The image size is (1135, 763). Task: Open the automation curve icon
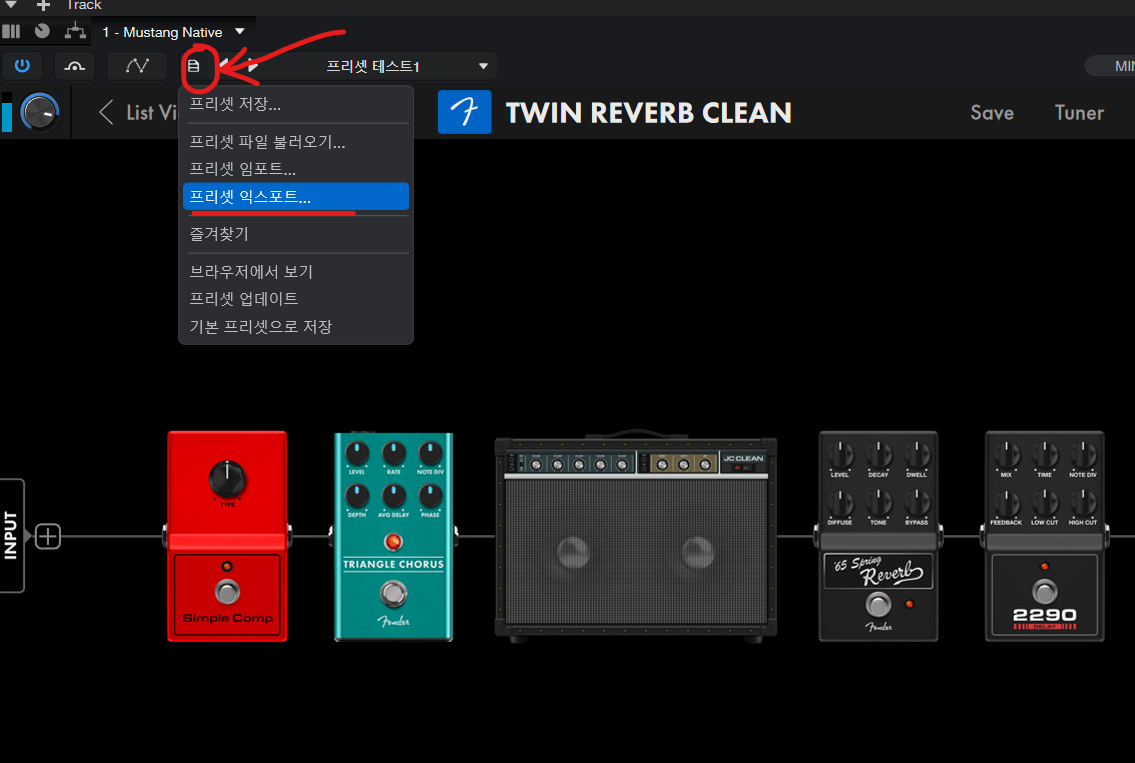137,66
